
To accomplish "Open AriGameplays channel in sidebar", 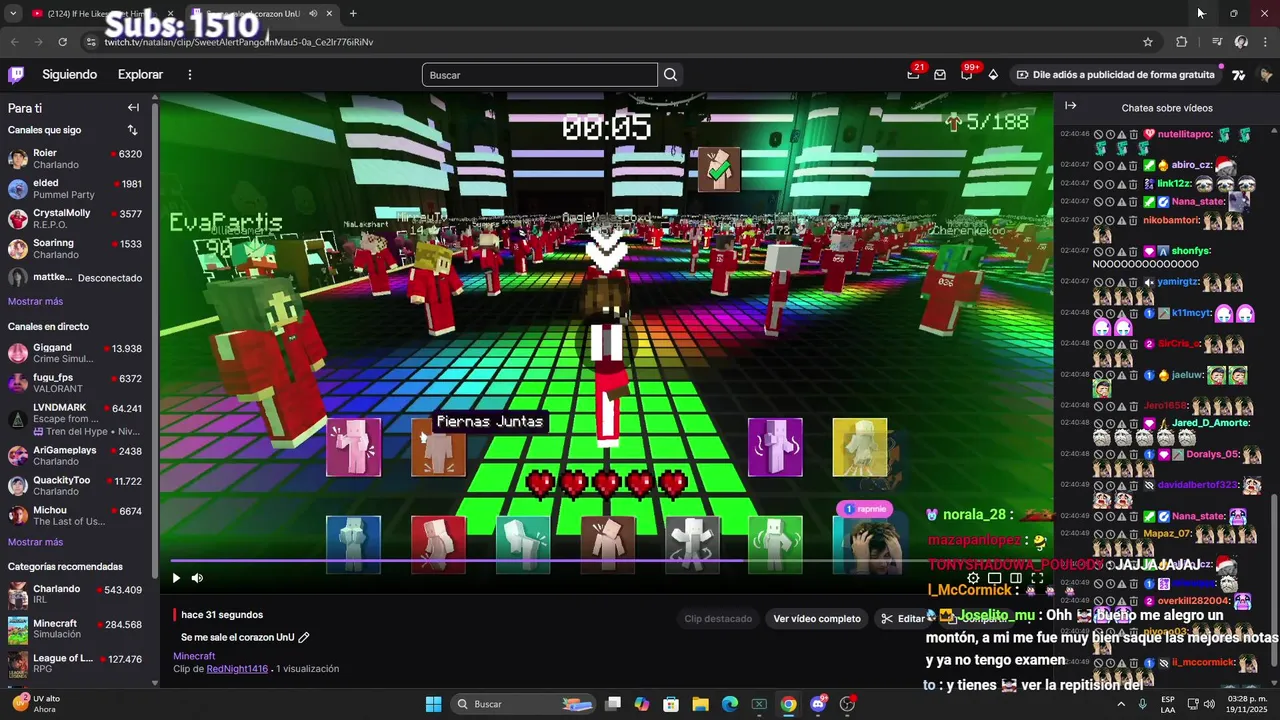I will (76, 456).
